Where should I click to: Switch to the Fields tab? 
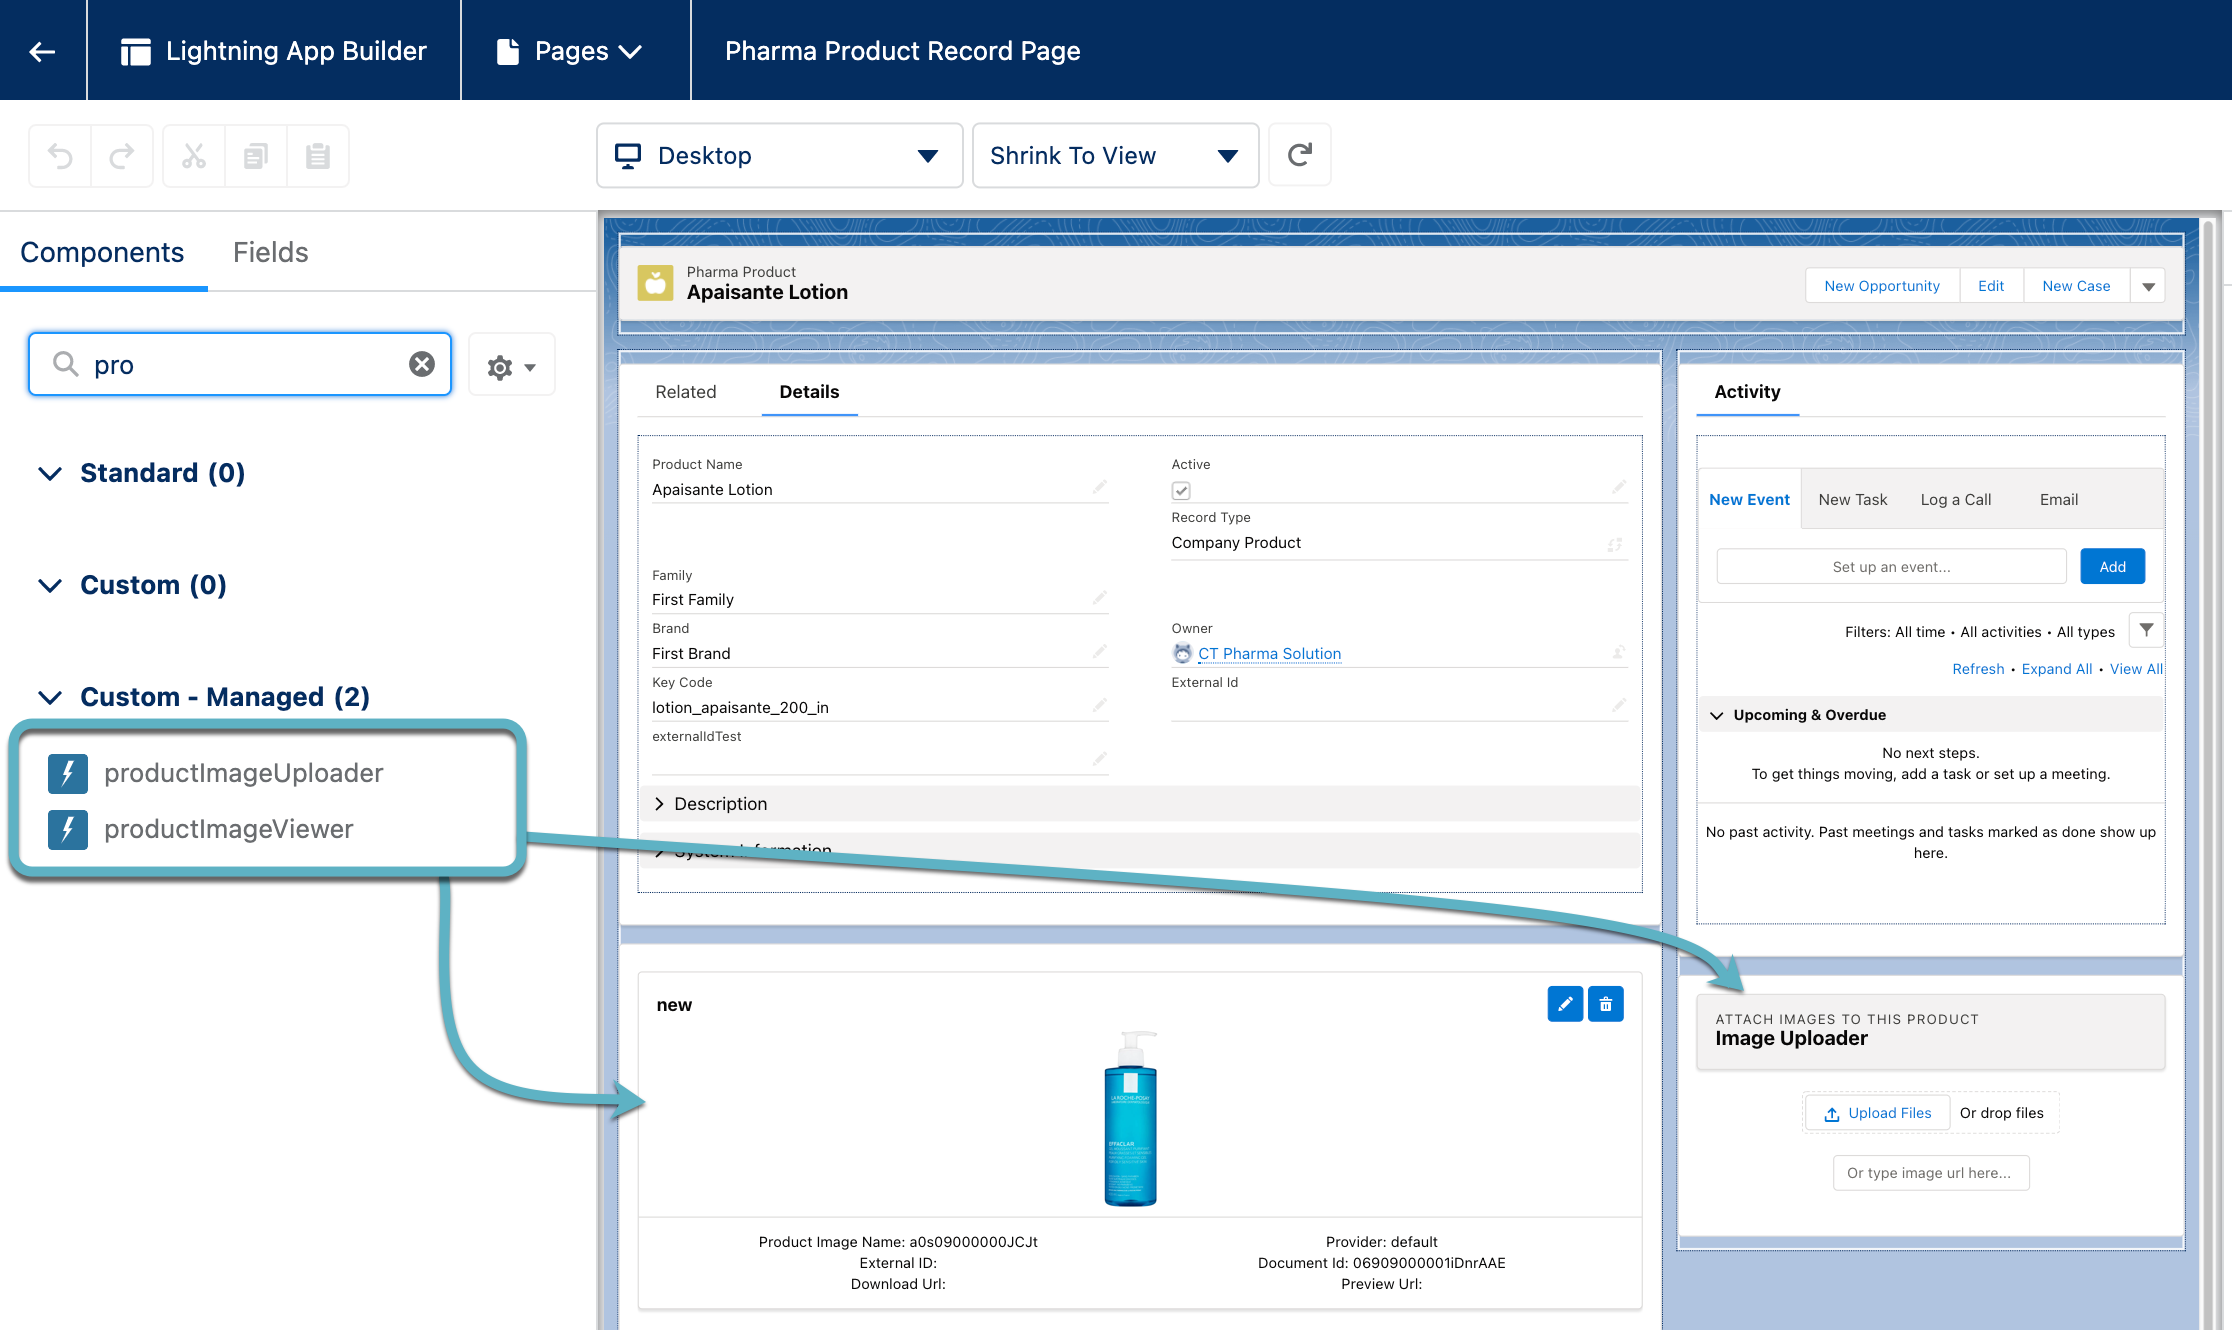pyautogui.click(x=270, y=252)
